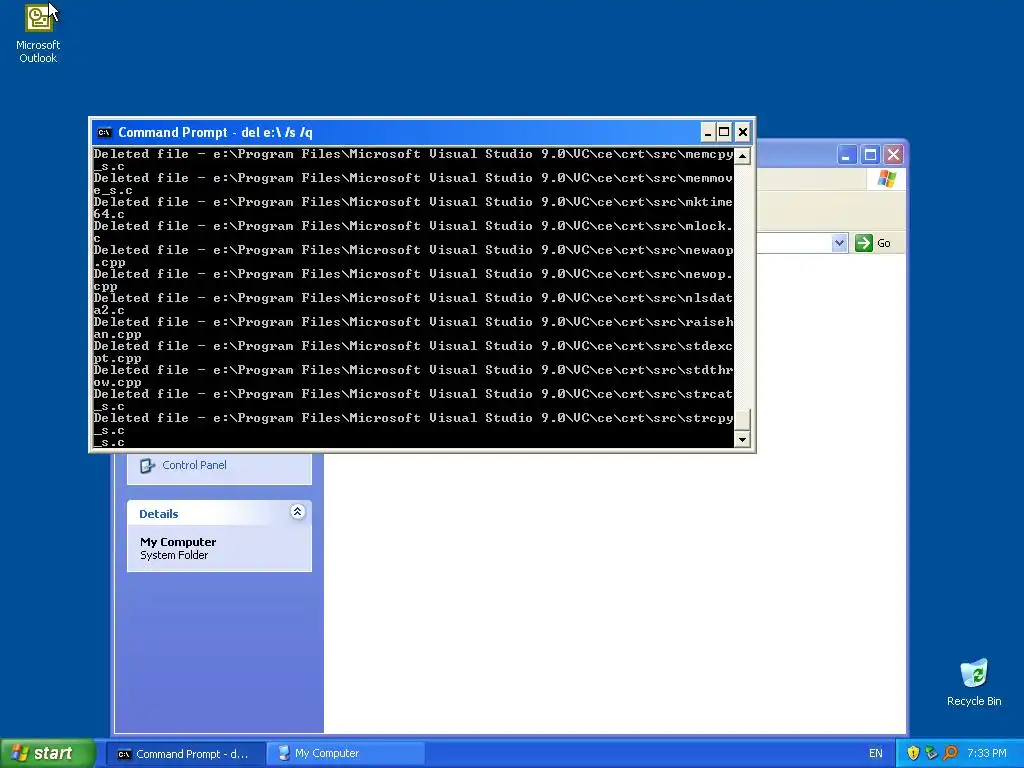Click the 7:33 PM taskbar clock

tap(987, 754)
